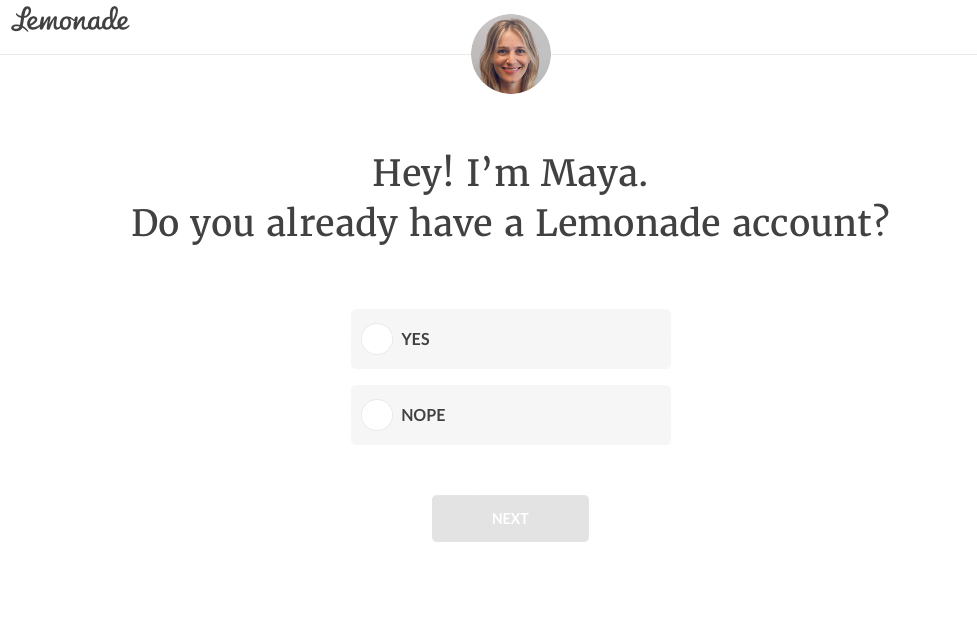Screen dimensions: 977x635
Task: Click the unfilled circle next to NOPE
Action: pyautogui.click(x=377, y=415)
